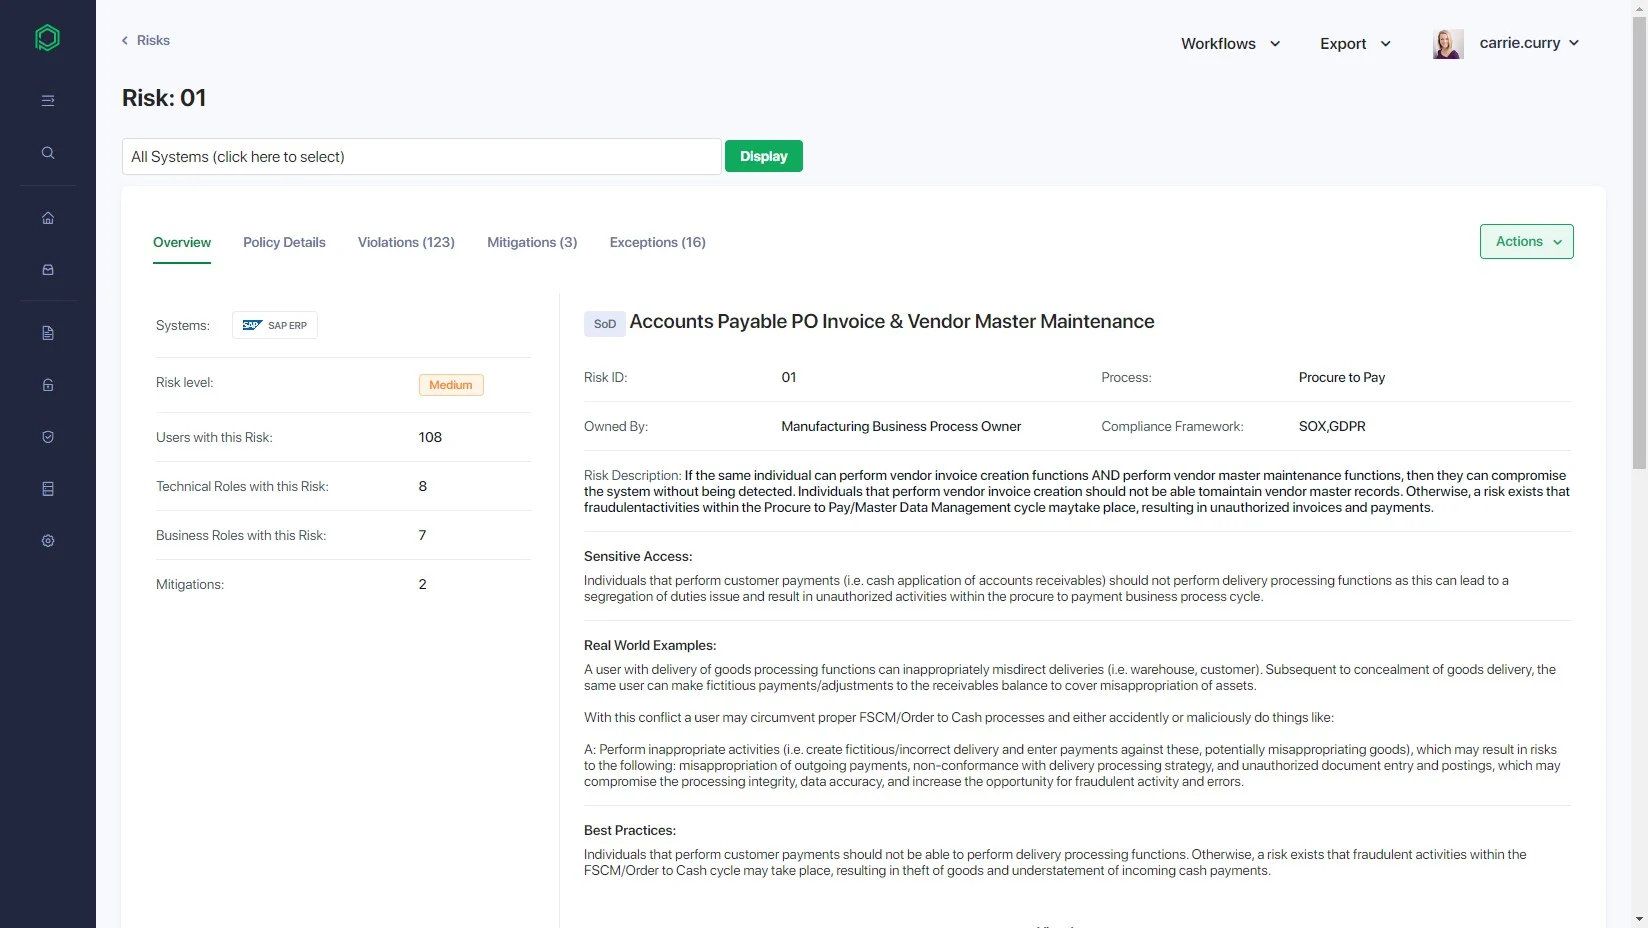1648x928 pixels.
Task: Open the All Systems selector field
Action: 421,157
